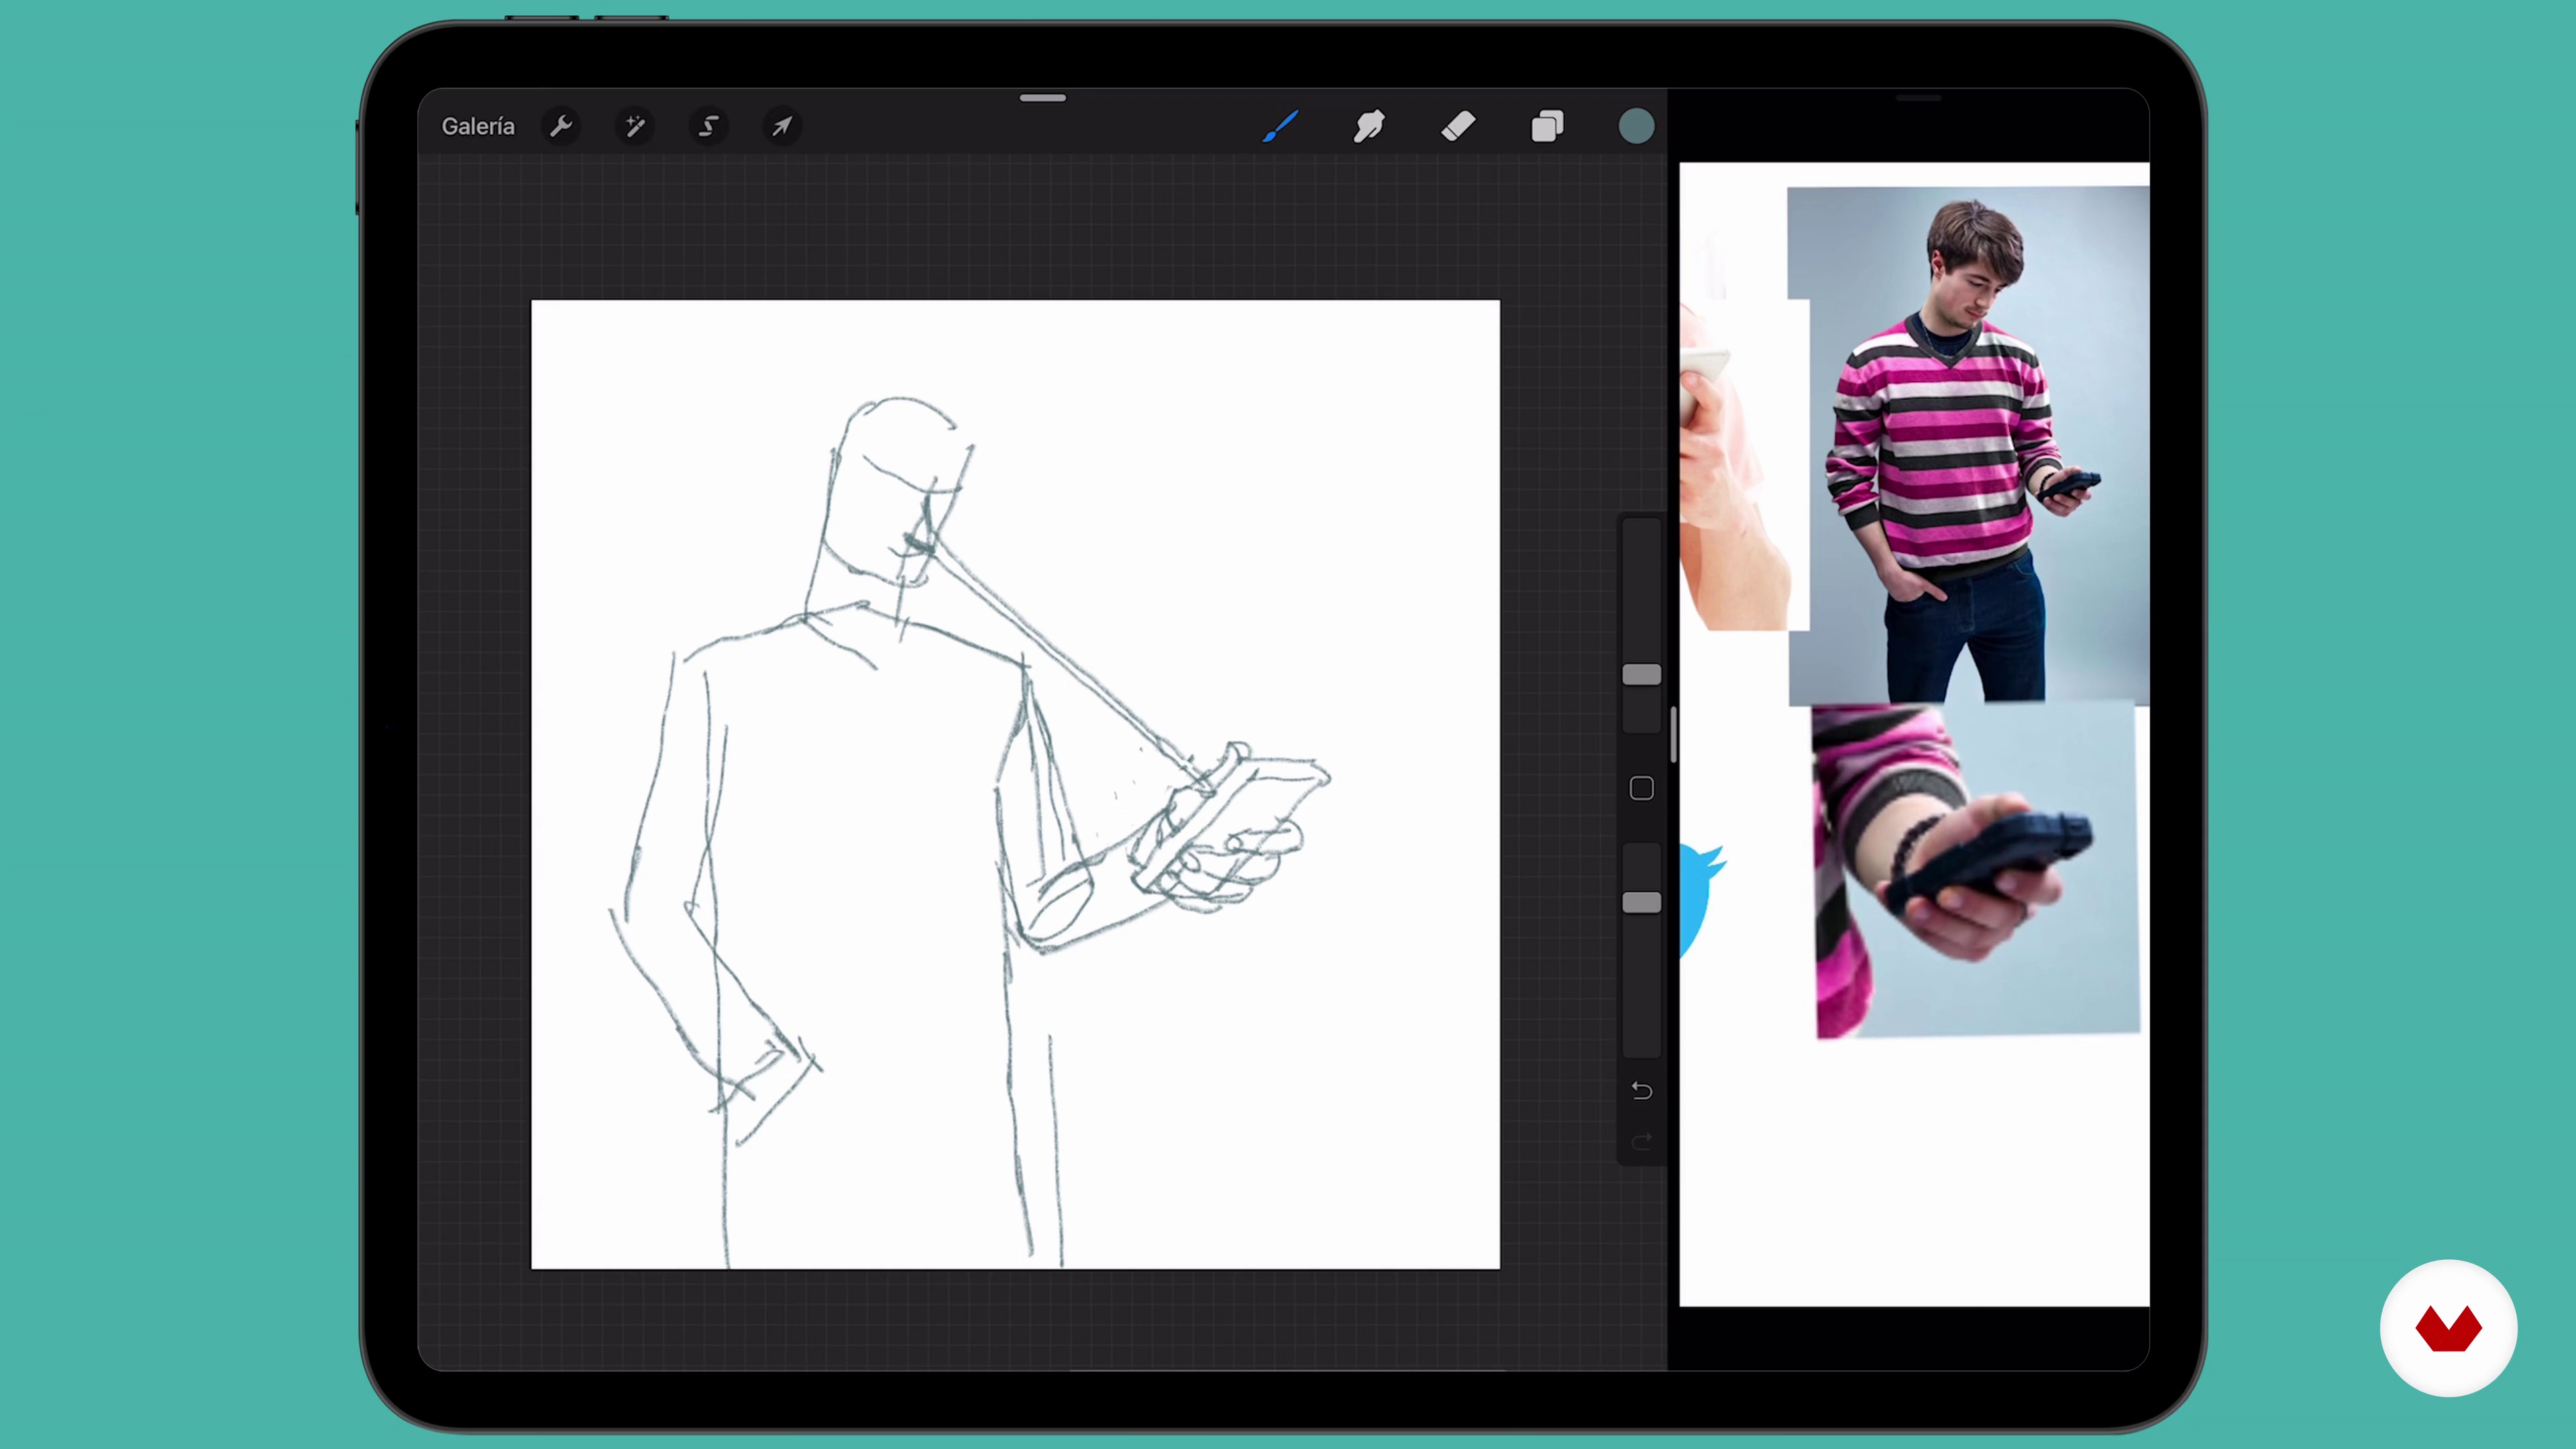Screen dimensions: 2576x1449
Task: Click the red Domestika logo badge
Action: 2448,1328
